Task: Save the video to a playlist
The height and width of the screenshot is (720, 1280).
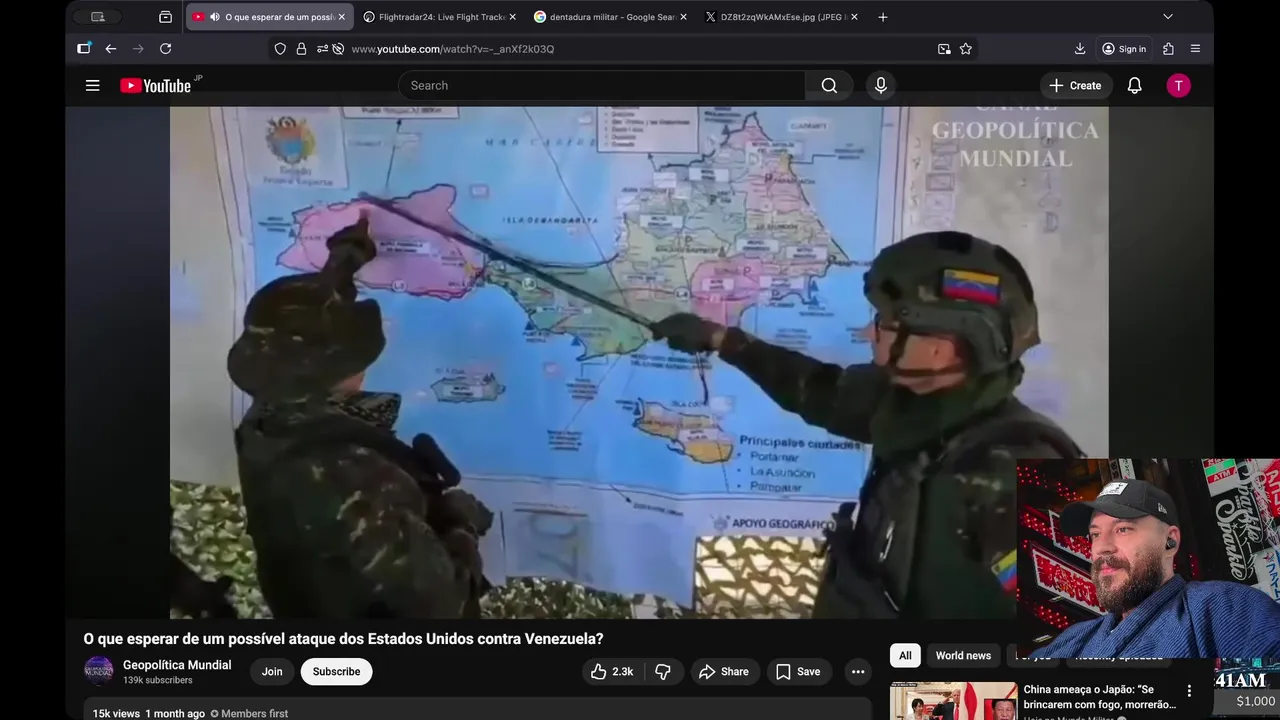Action: (798, 672)
